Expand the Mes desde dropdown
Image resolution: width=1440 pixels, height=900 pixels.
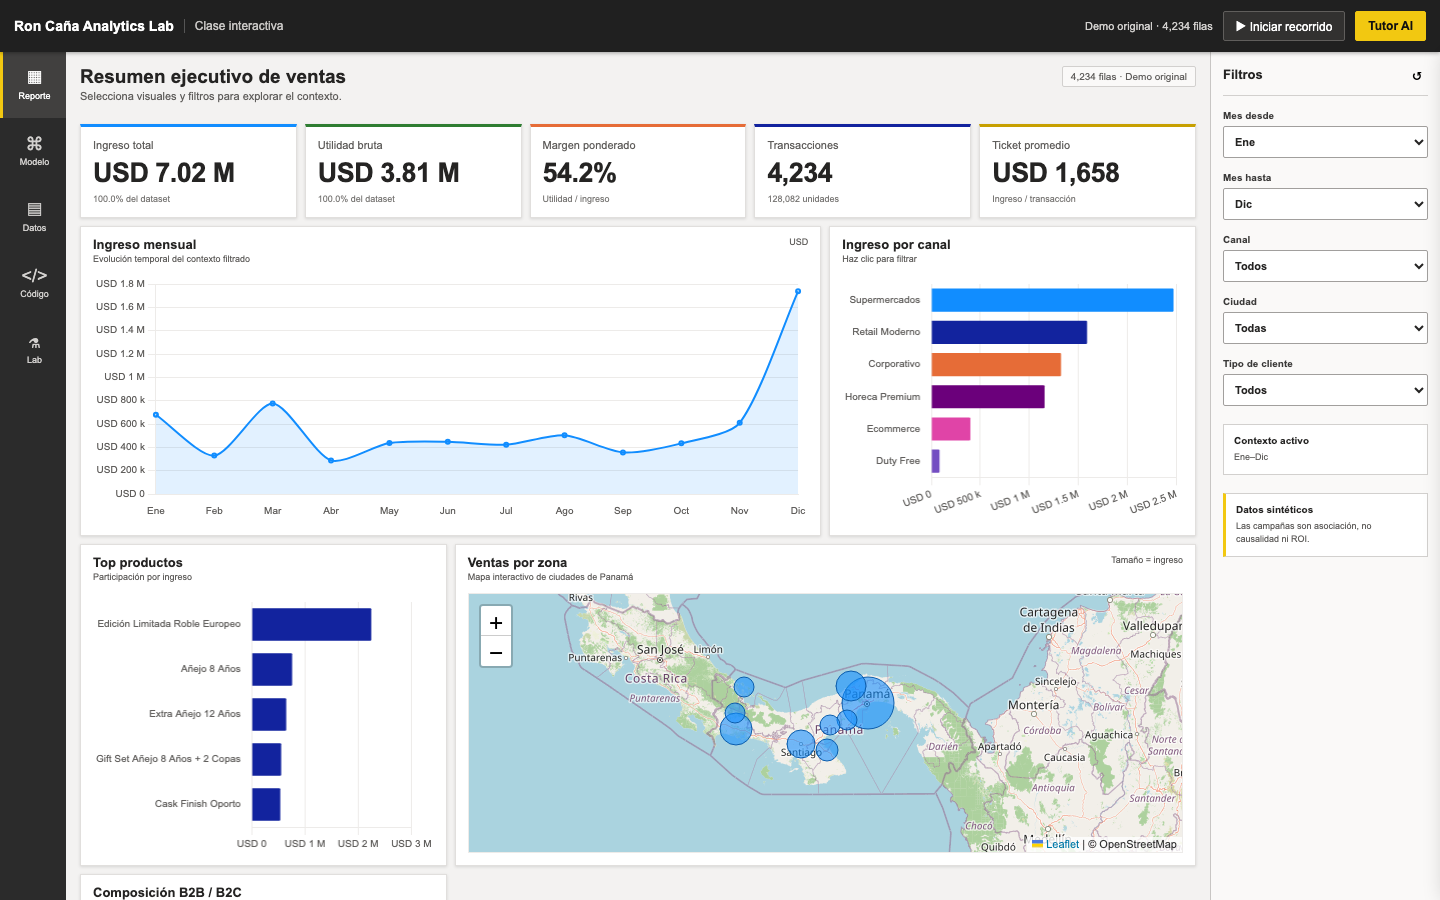coord(1325,142)
